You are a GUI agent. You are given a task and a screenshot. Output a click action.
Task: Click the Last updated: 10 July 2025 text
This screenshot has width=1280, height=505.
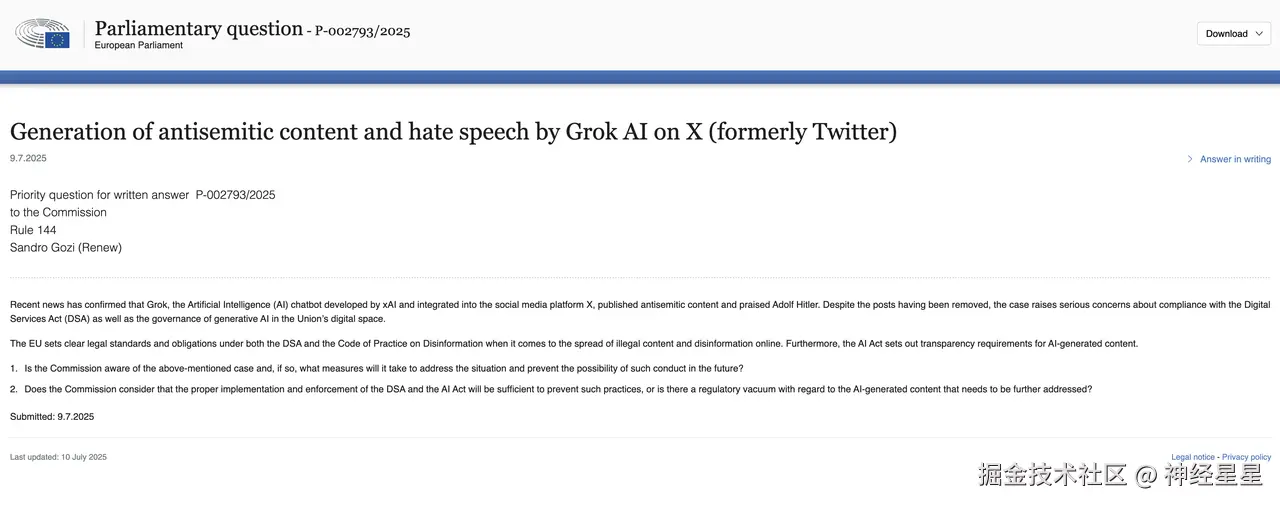tap(58, 457)
